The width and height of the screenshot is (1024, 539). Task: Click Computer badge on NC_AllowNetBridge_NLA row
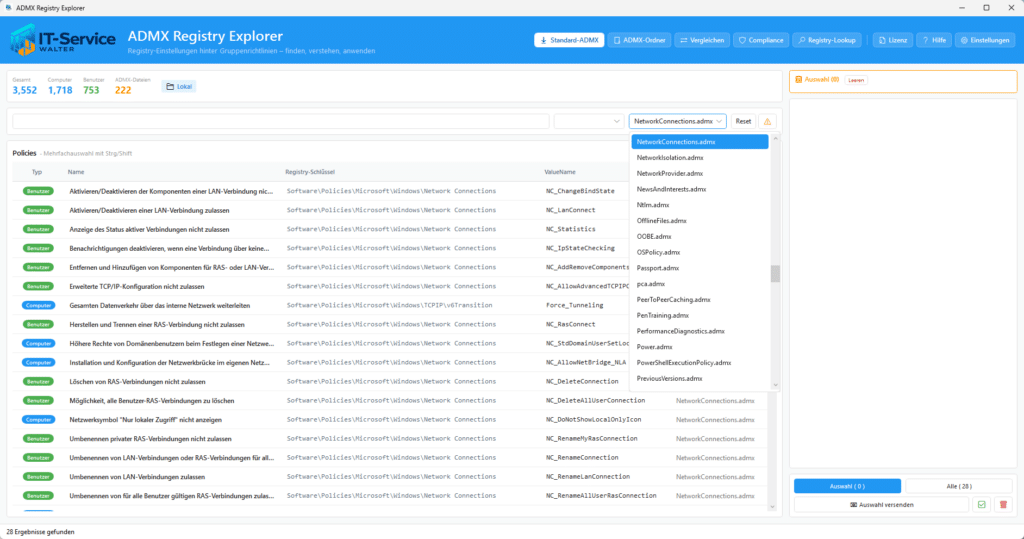38,362
